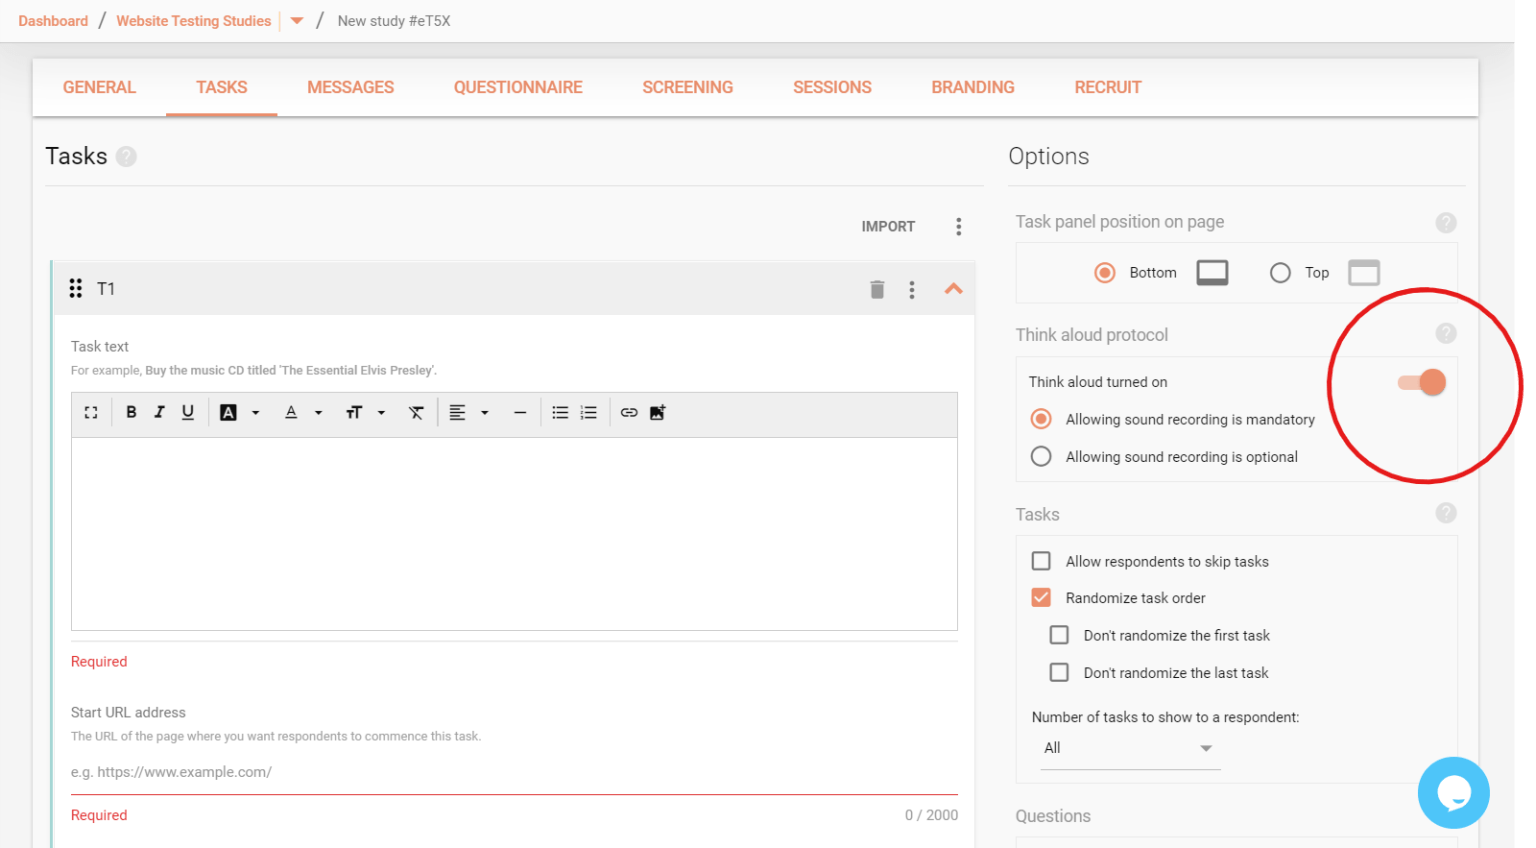Image resolution: width=1536 pixels, height=848 pixels.
Task: Open the chat support bubble
Action: click(1454, 792)
